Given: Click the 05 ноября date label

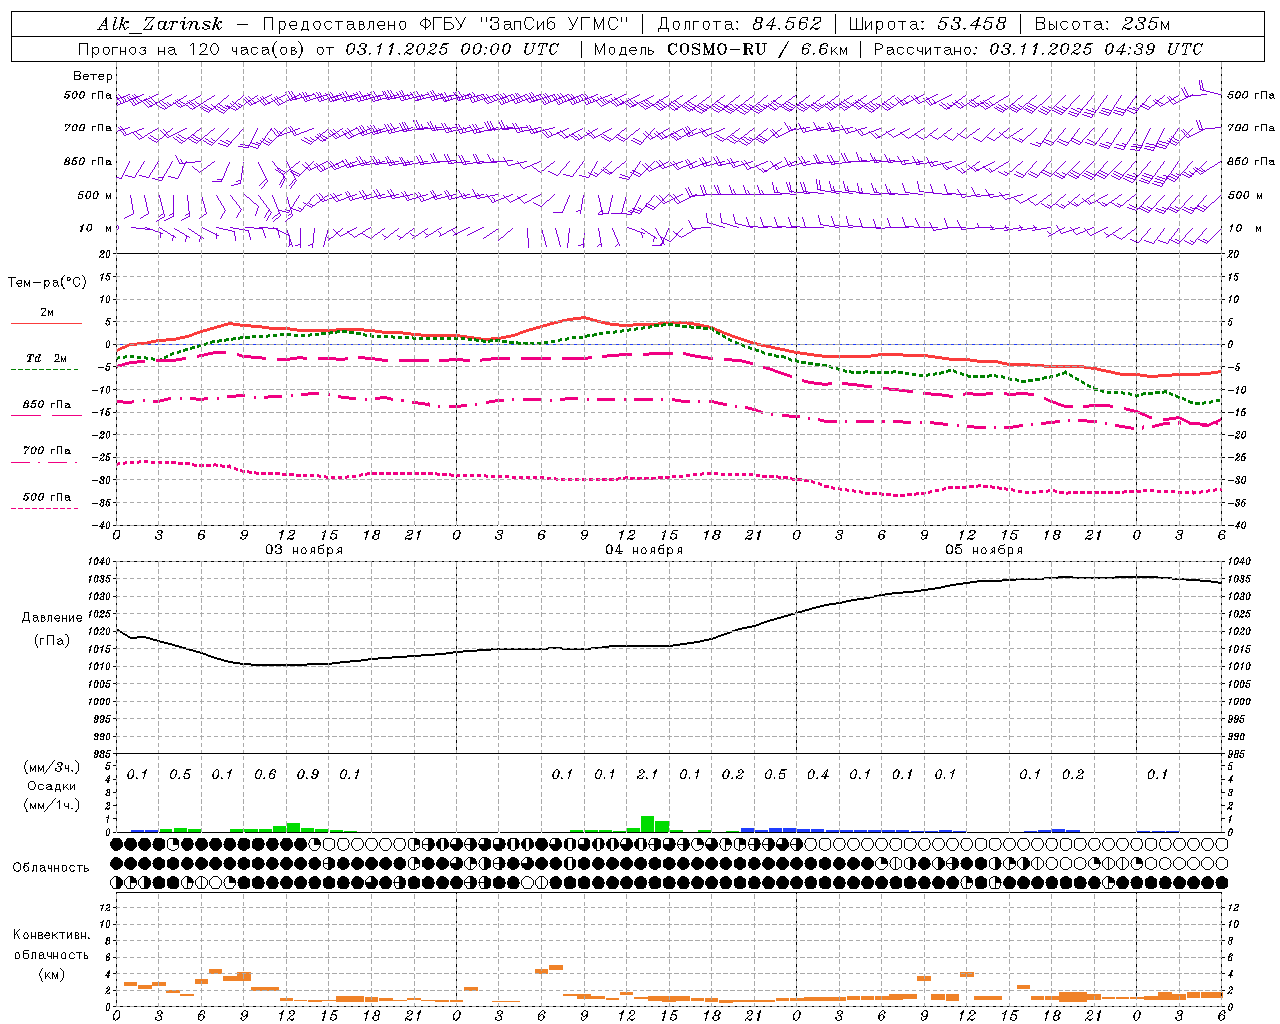Looking at the screenshot, I should tap(984, 550).
